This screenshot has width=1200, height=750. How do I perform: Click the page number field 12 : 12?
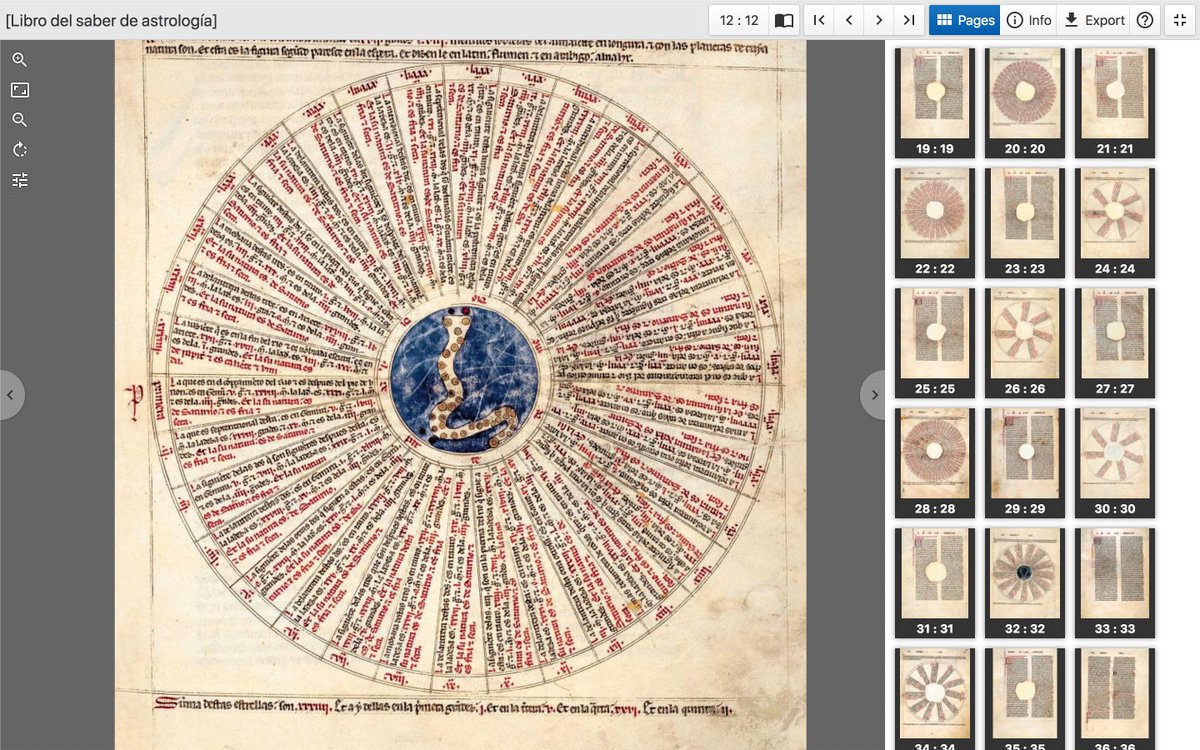click(x=739, y=20)
